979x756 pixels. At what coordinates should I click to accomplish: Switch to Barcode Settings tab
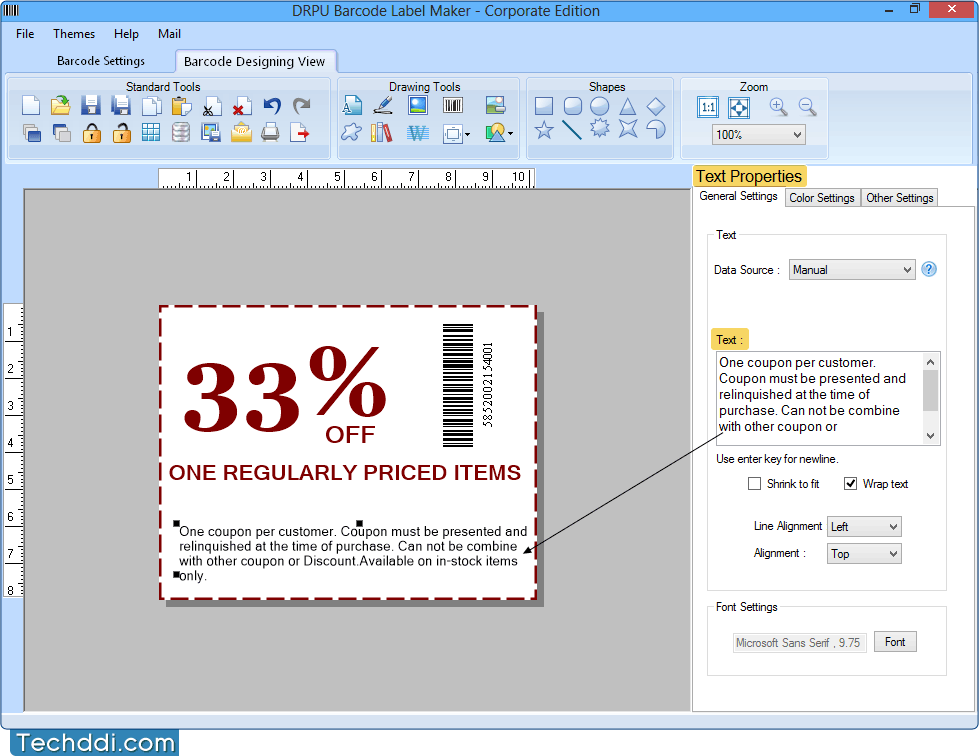coord(101,61)
